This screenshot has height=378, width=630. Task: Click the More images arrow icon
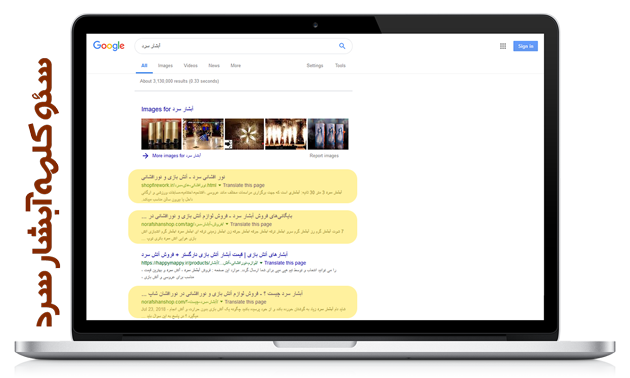pyautogui.click(x=145, y=155)
